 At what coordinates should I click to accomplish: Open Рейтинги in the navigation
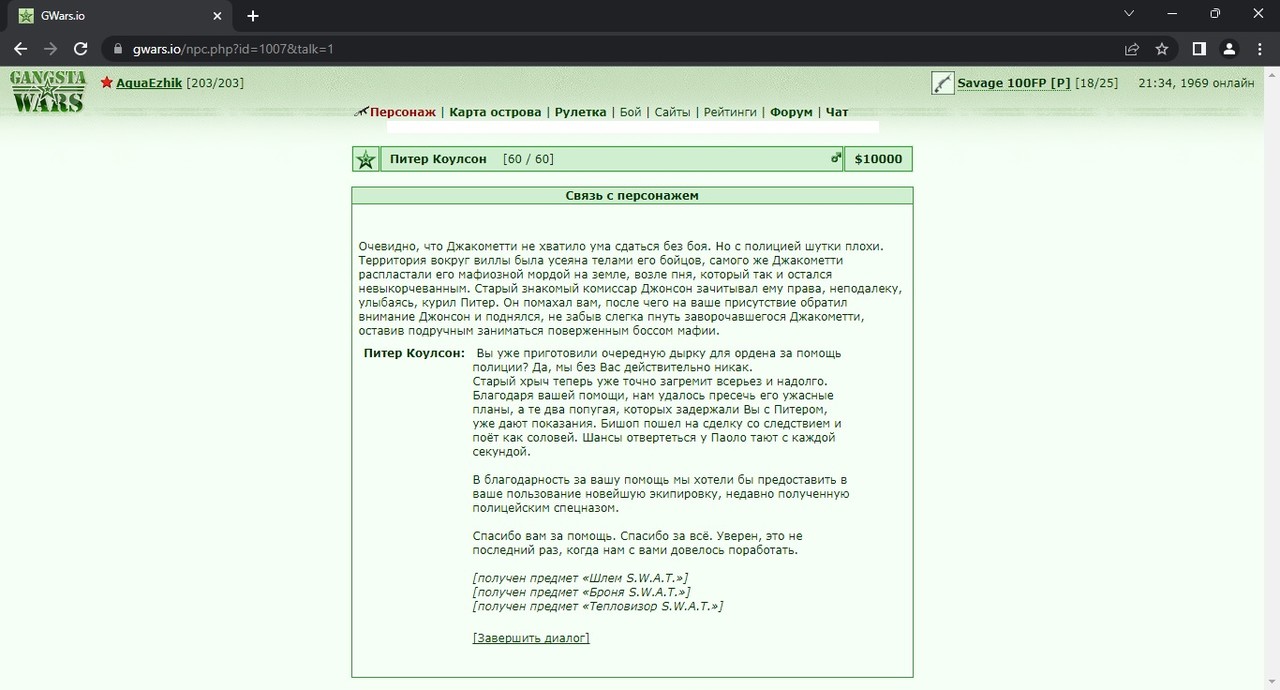coord(730,112)
